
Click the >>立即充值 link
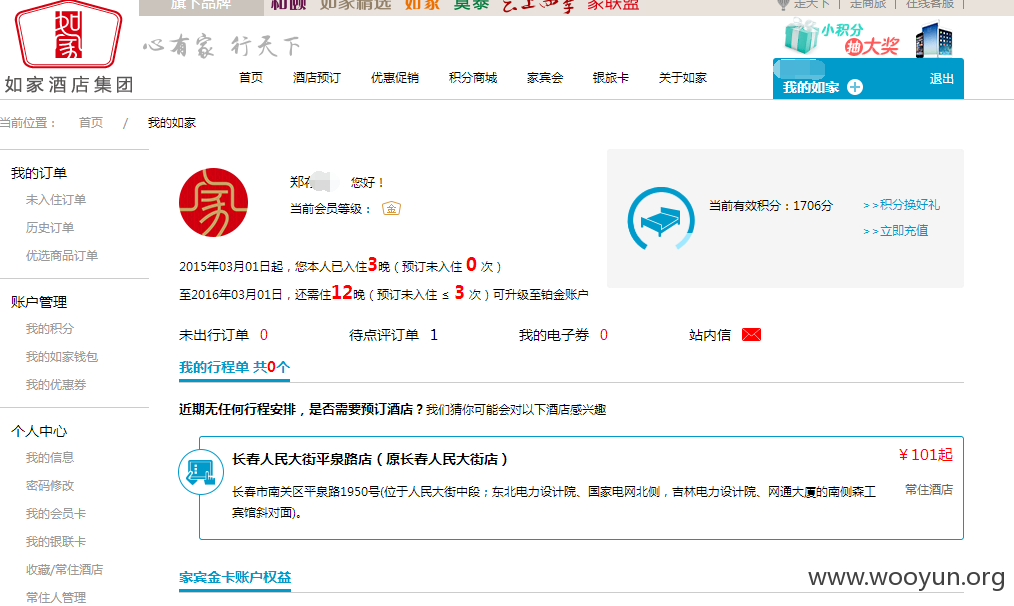(896, 230)
